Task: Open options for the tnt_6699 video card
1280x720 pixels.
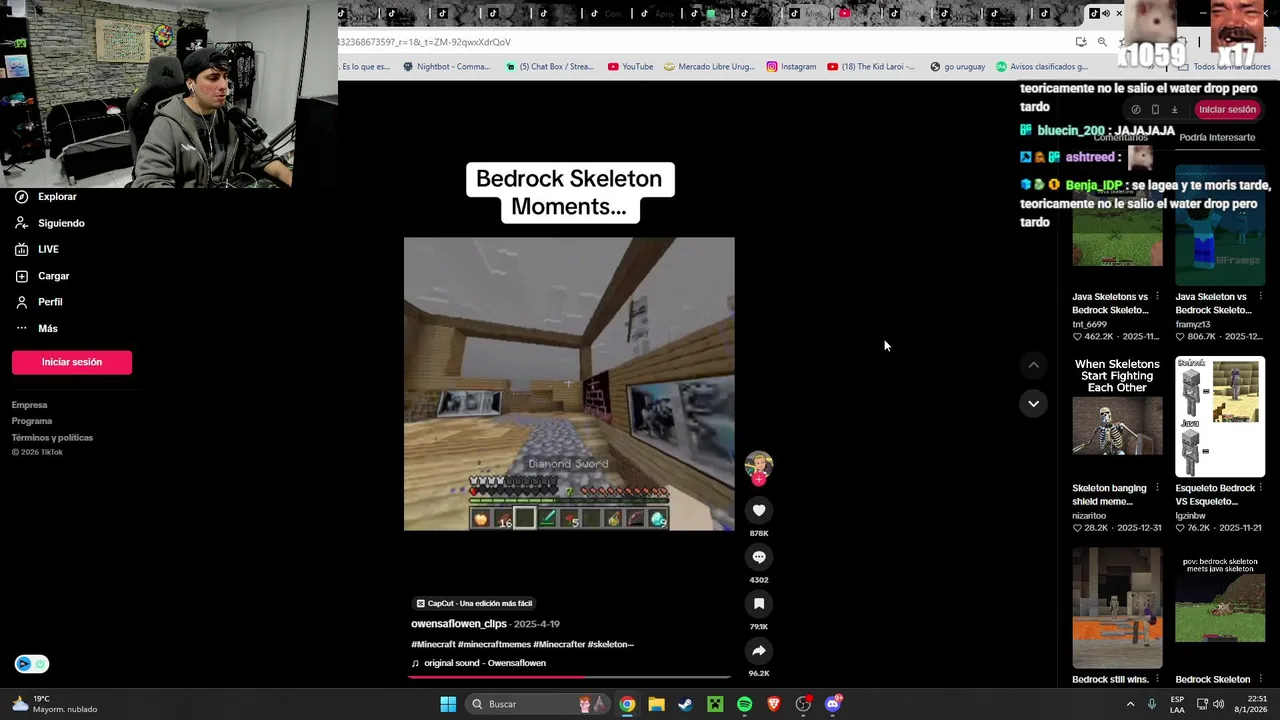Action: pos(1157,297)
